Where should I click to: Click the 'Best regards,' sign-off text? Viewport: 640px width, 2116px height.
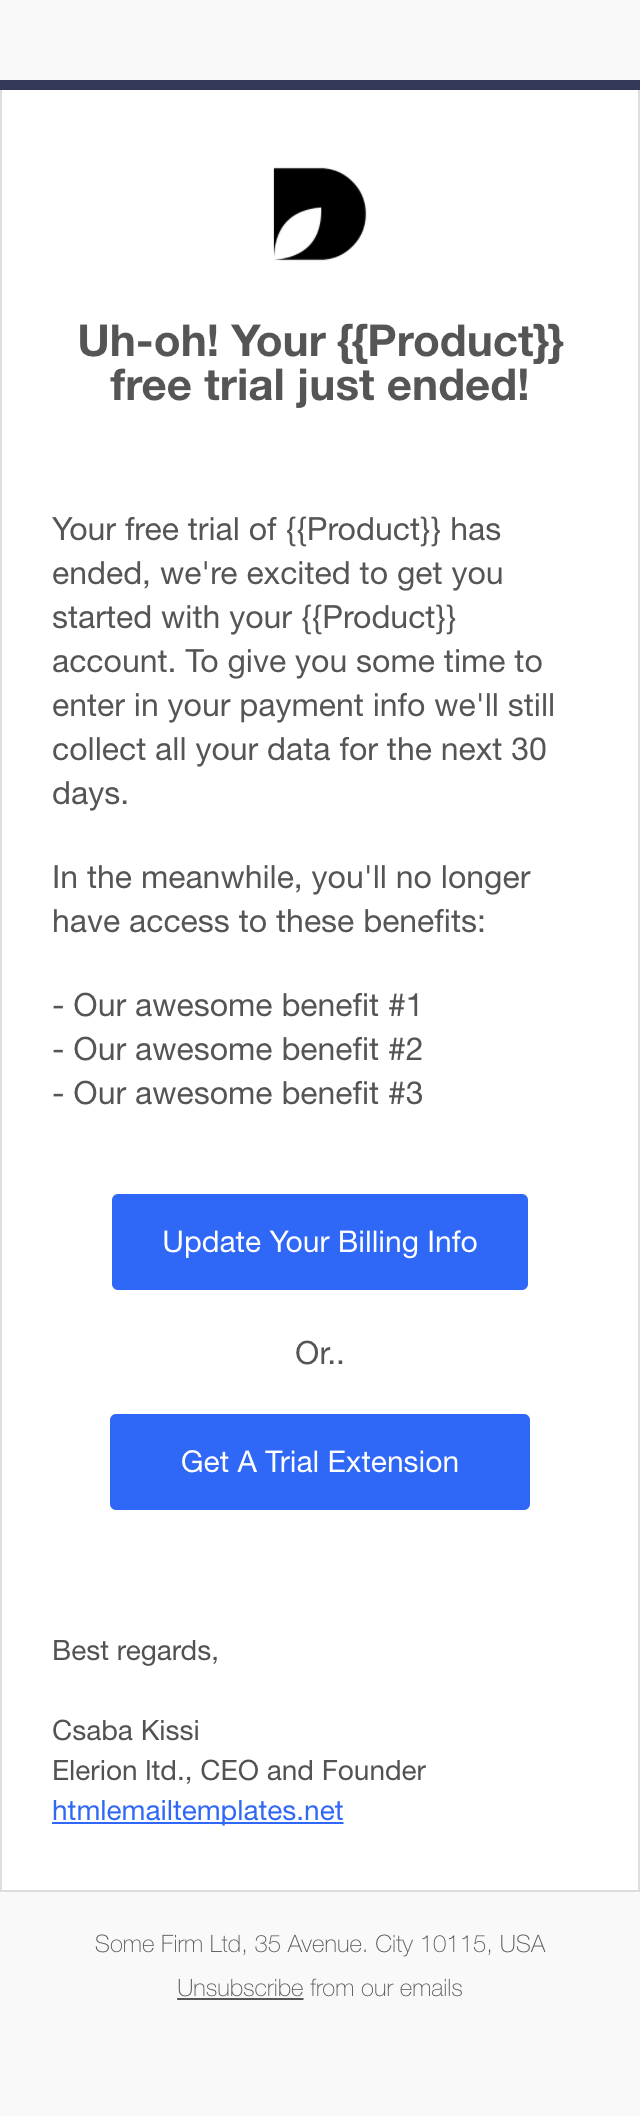coord(135,1650)
